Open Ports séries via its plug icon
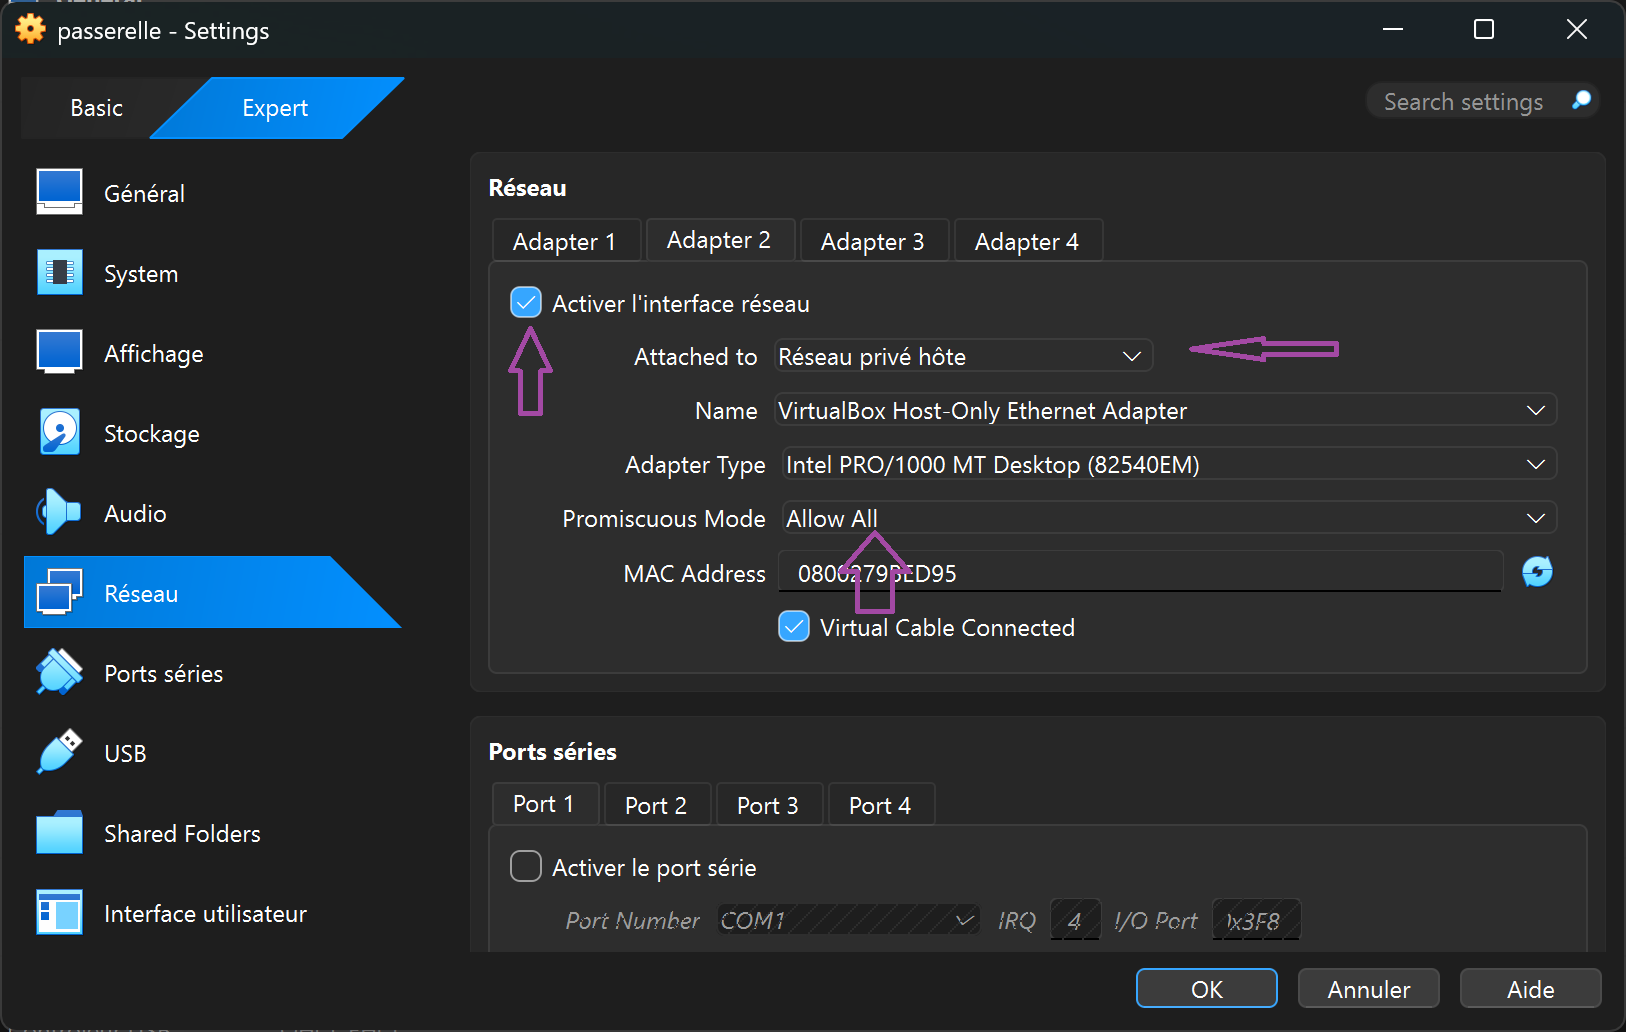Screen dimensions: 1626x1032 (x=59, y=672)
